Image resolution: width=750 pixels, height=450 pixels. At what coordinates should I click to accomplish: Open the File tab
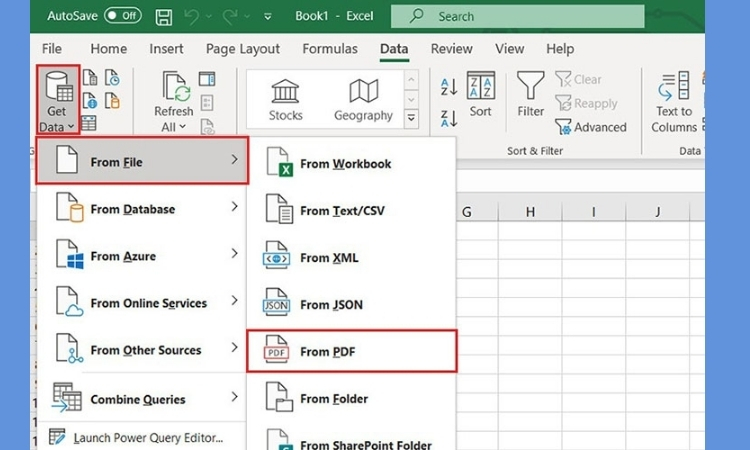[x=52, y=49]
